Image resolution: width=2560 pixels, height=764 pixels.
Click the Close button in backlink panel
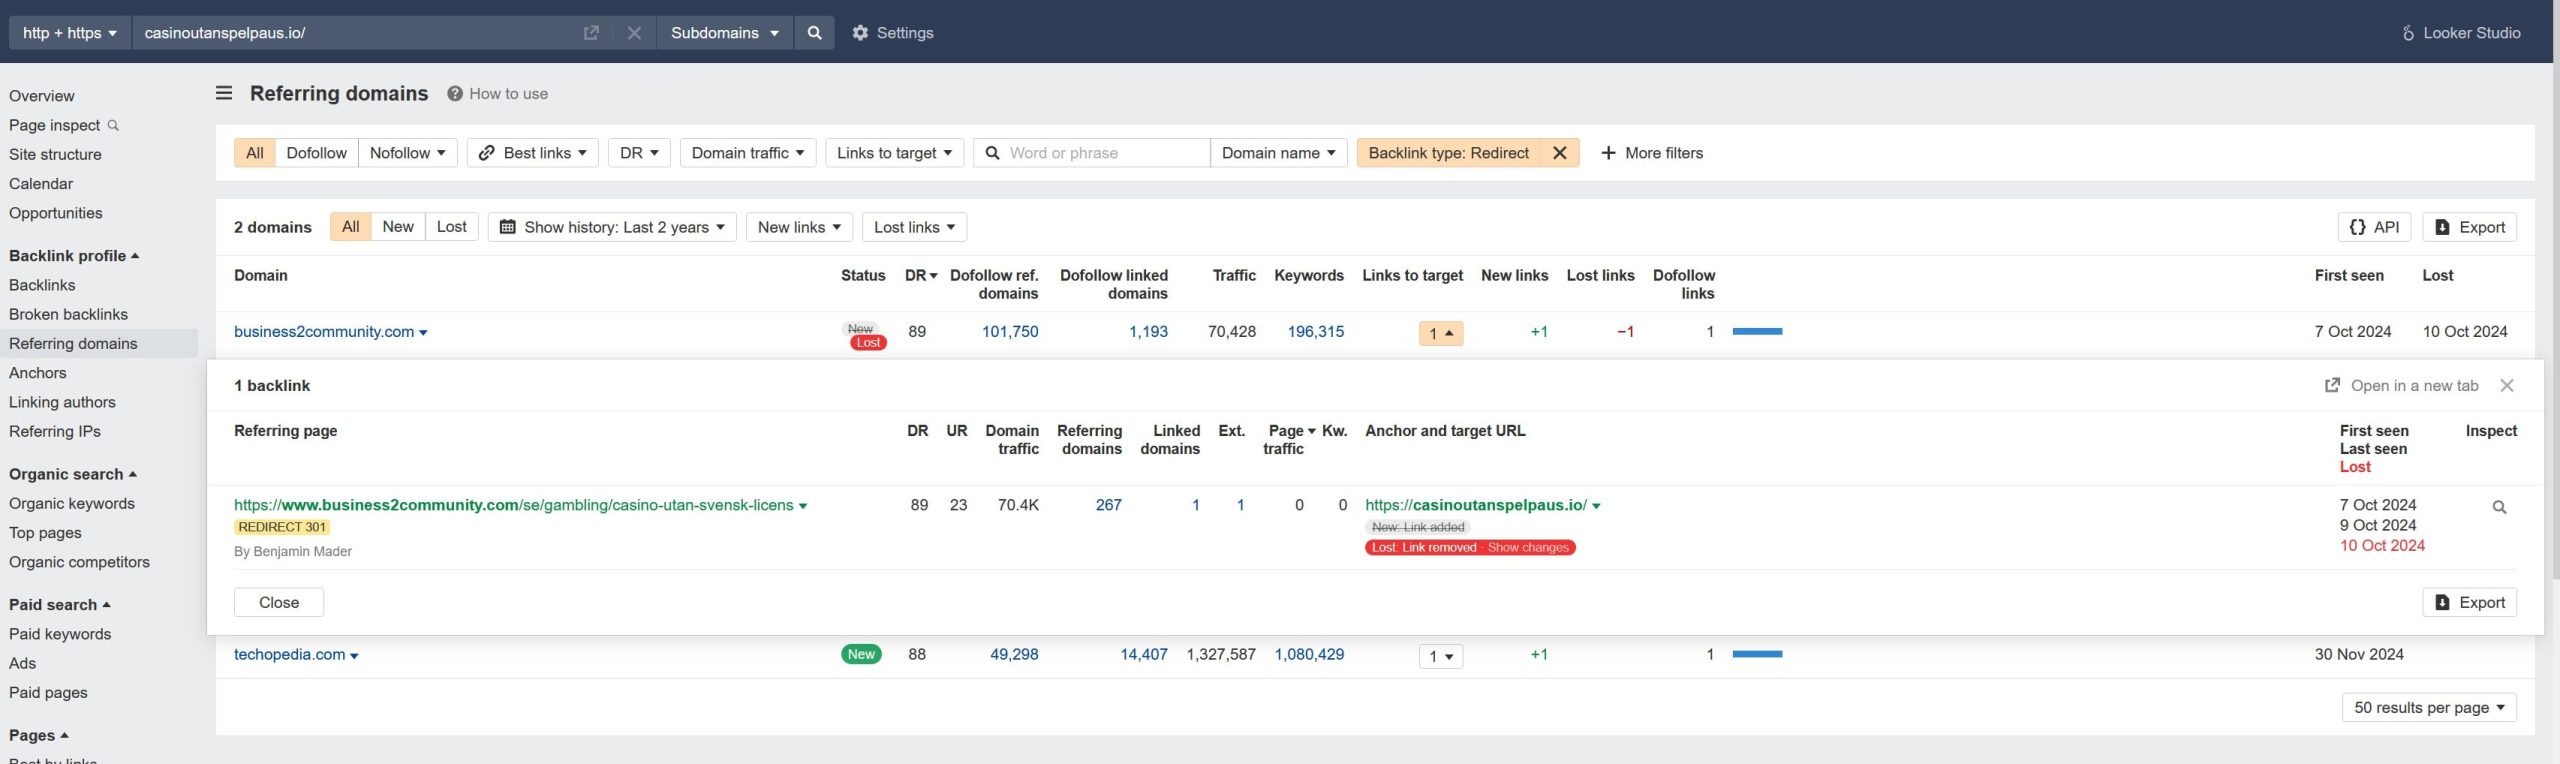(279, 602)
